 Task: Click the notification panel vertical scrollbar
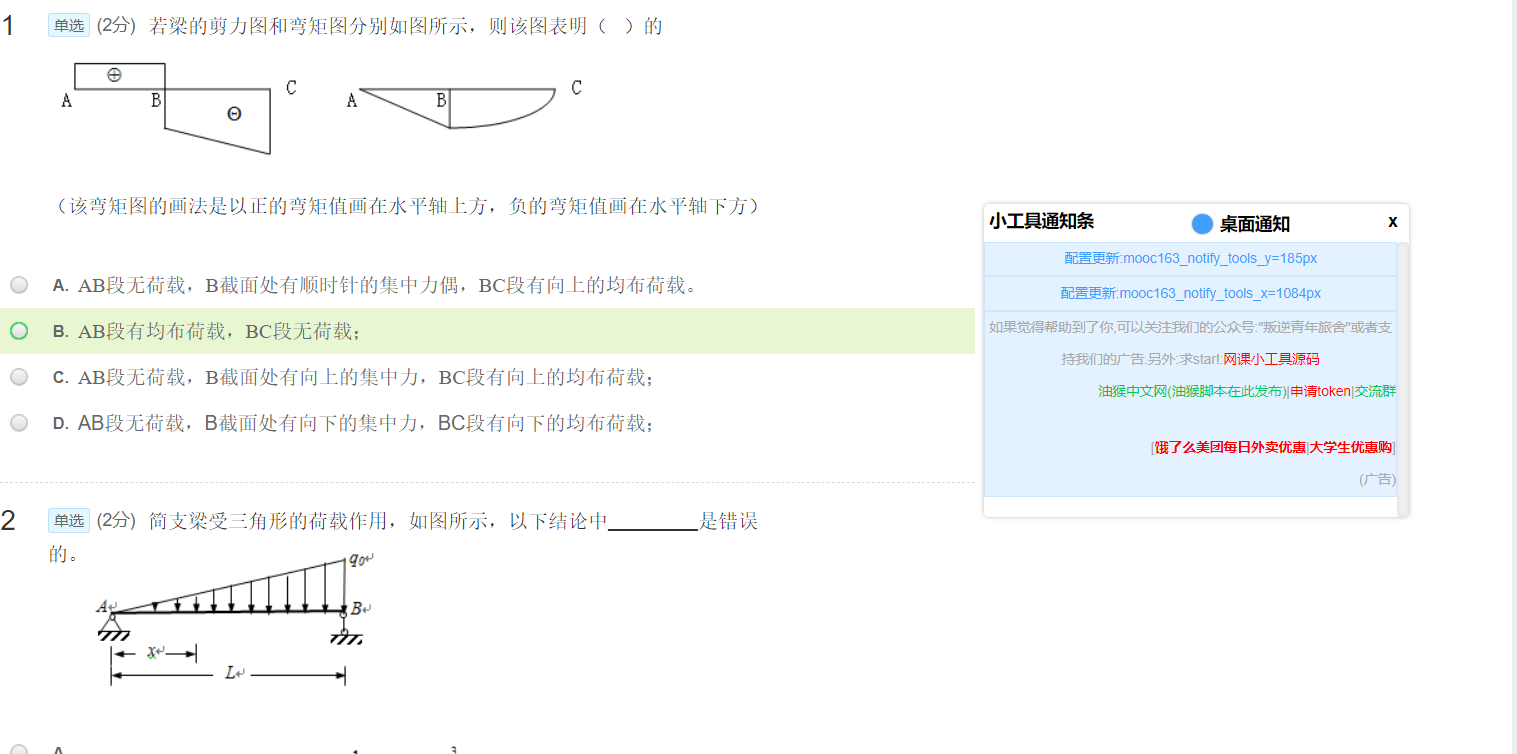1403,379
